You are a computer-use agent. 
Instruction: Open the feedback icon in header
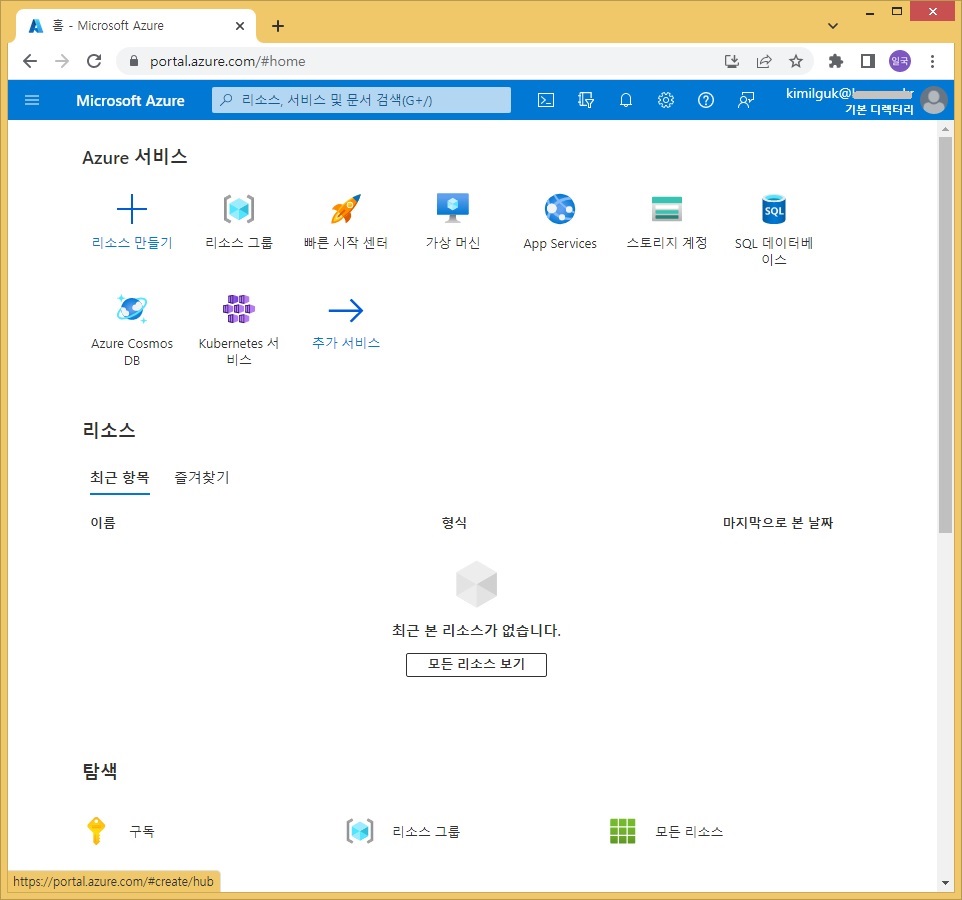pyautogui.click(x=745, y=100)
